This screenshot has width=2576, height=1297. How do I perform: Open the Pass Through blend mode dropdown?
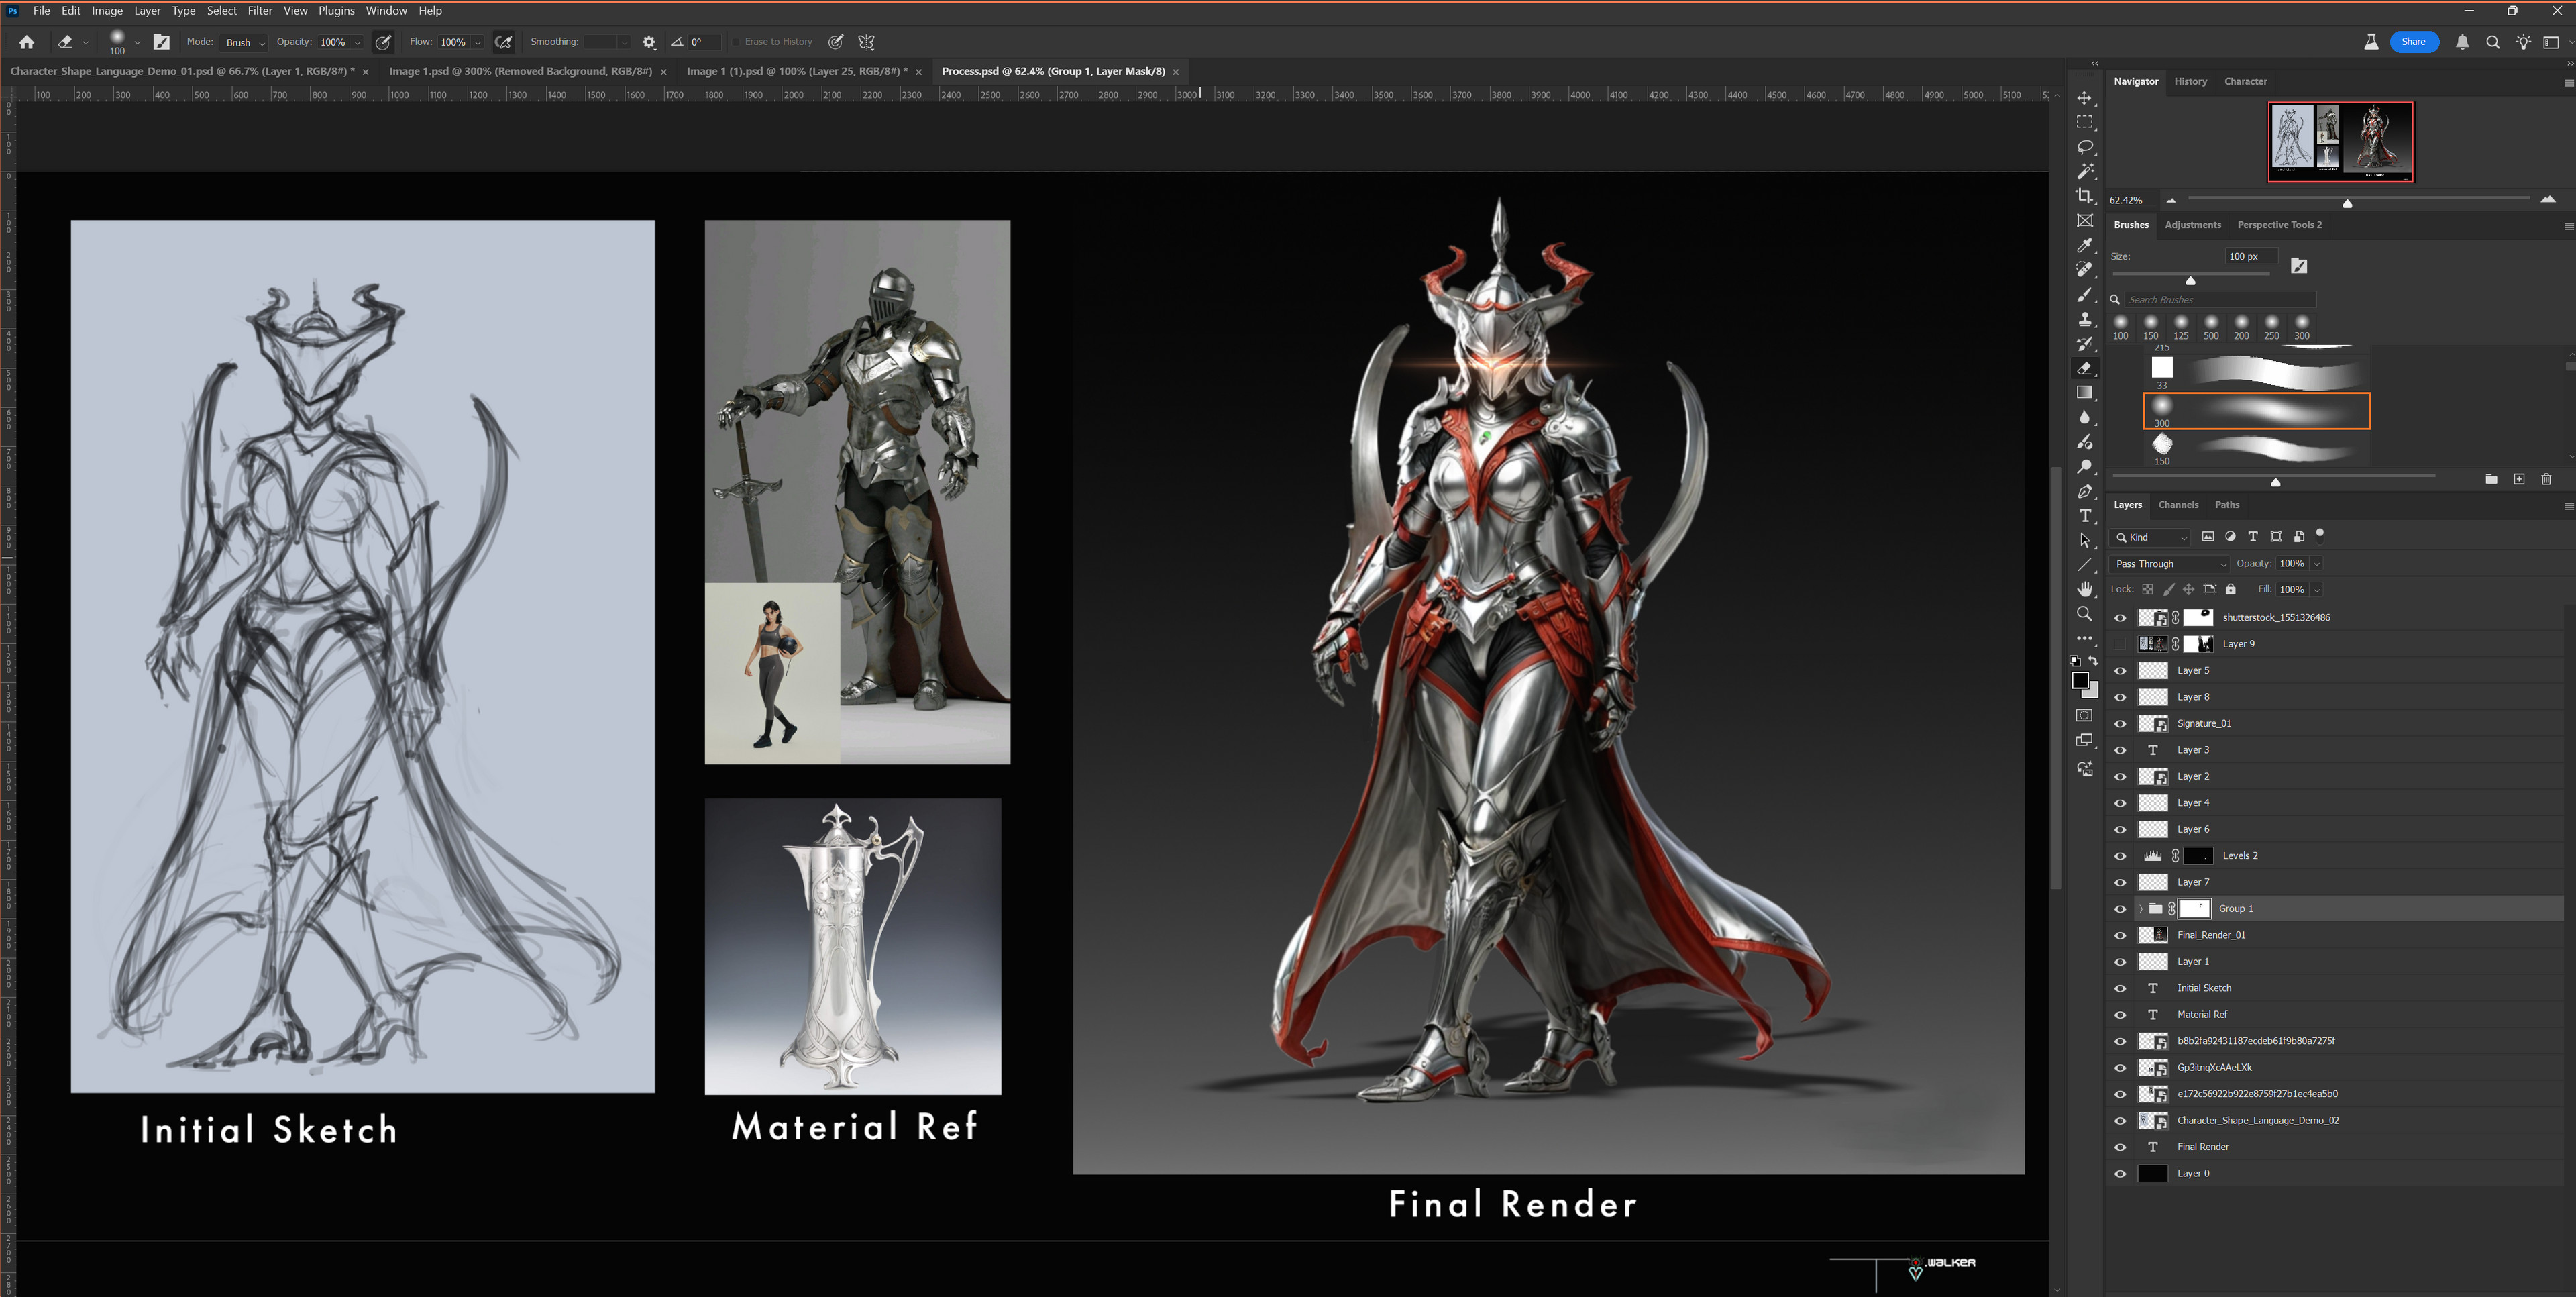2170,564
